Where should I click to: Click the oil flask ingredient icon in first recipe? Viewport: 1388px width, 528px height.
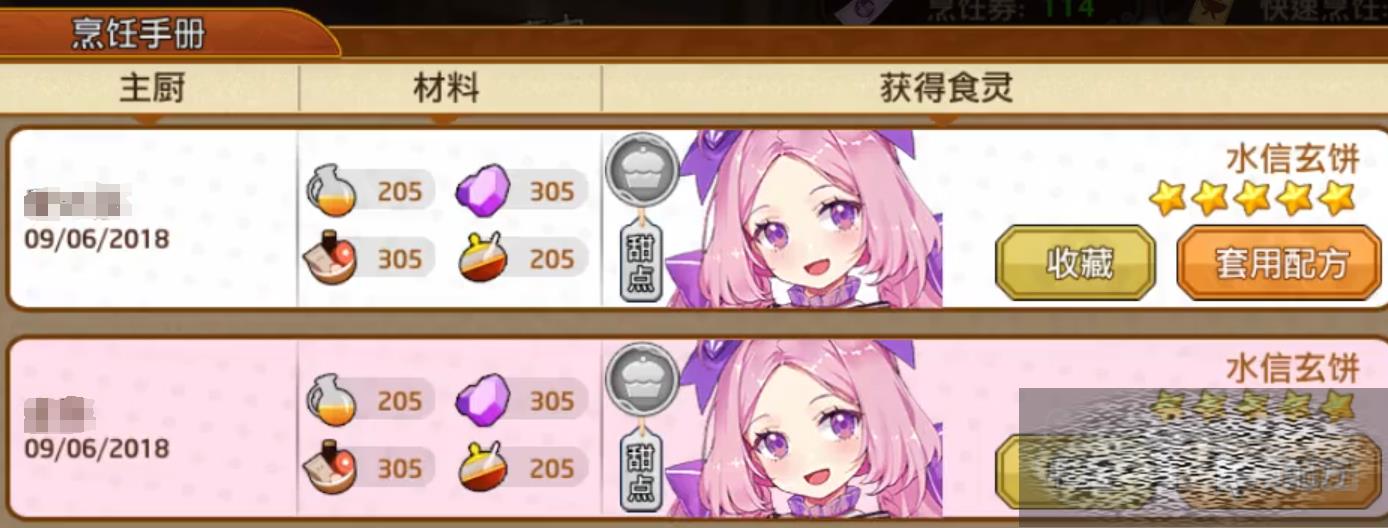[x=331, y=190]
